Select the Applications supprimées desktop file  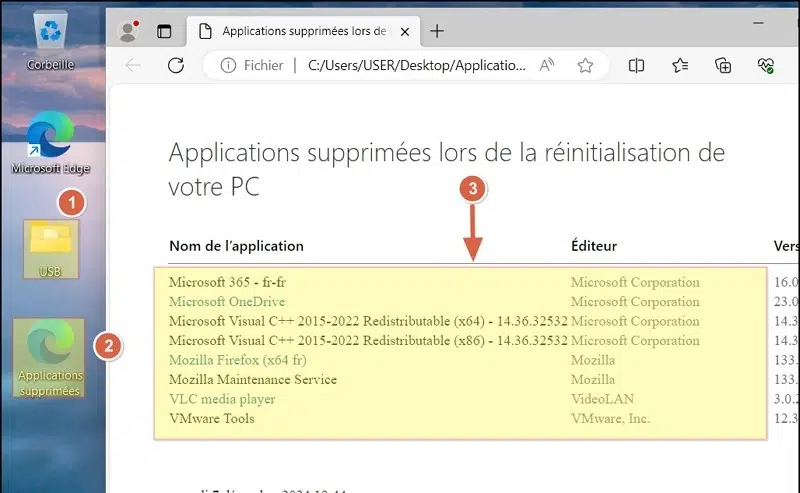(x=49, y=357)
